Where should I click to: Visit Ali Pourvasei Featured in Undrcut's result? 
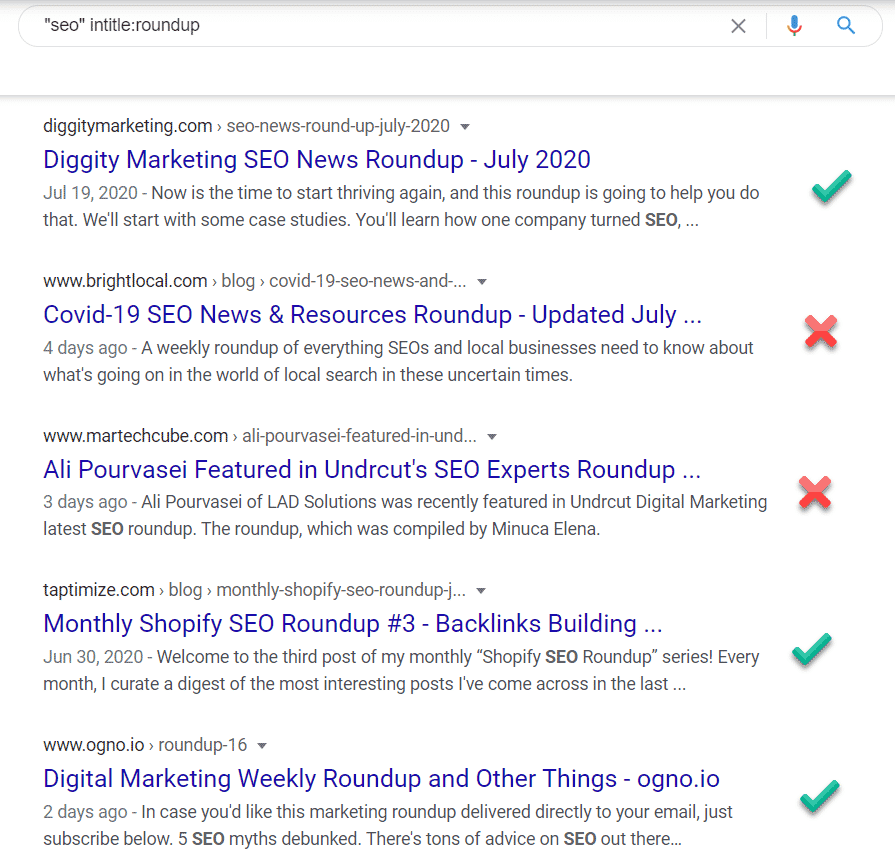tap(372, 470)
